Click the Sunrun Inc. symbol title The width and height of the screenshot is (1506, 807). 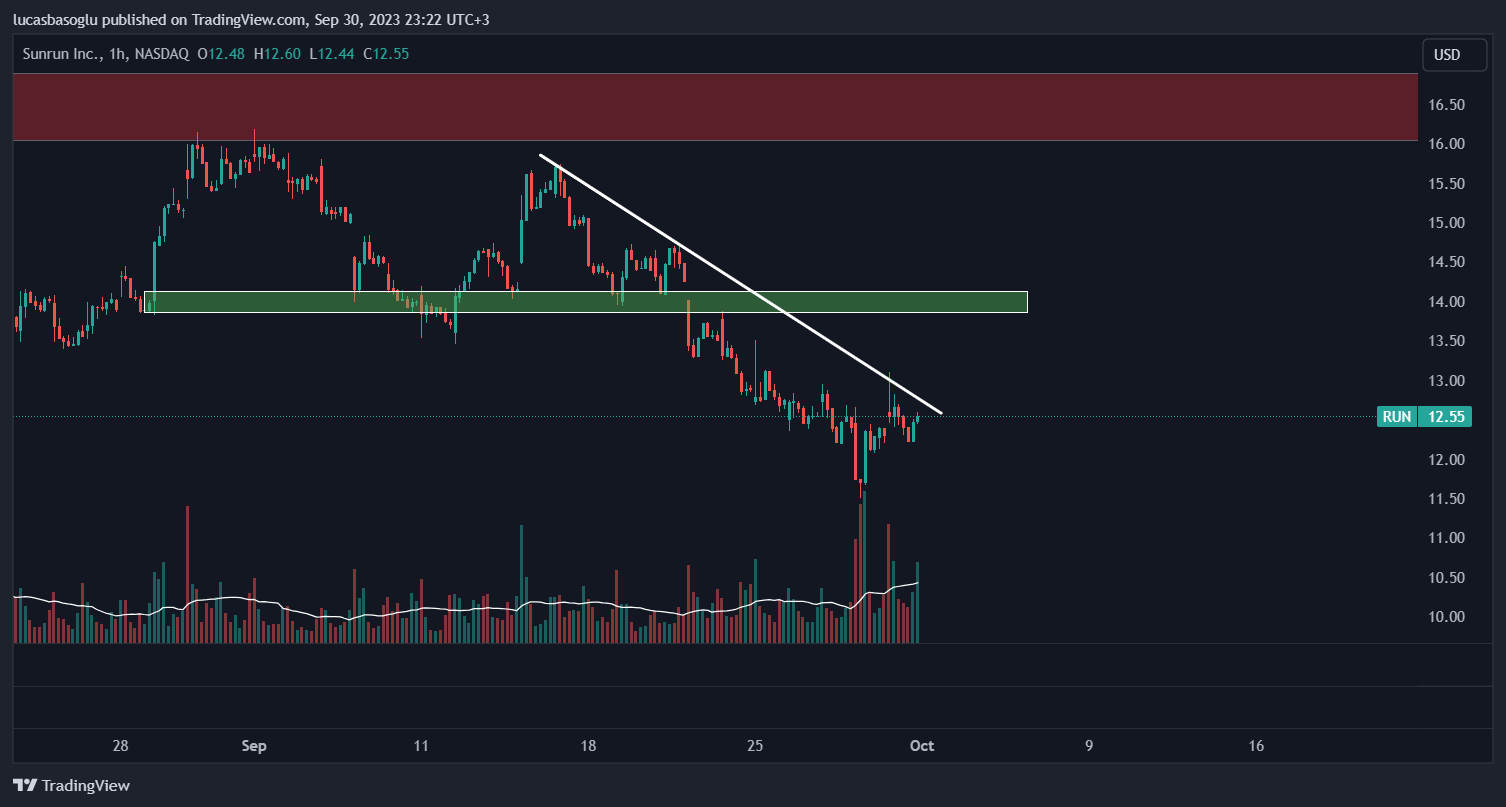(61, 54)
